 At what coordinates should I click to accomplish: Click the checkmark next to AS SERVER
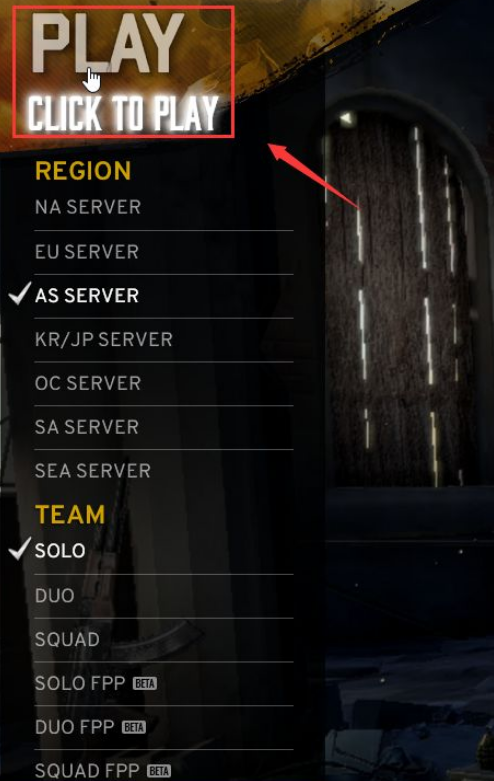(19, 293)
